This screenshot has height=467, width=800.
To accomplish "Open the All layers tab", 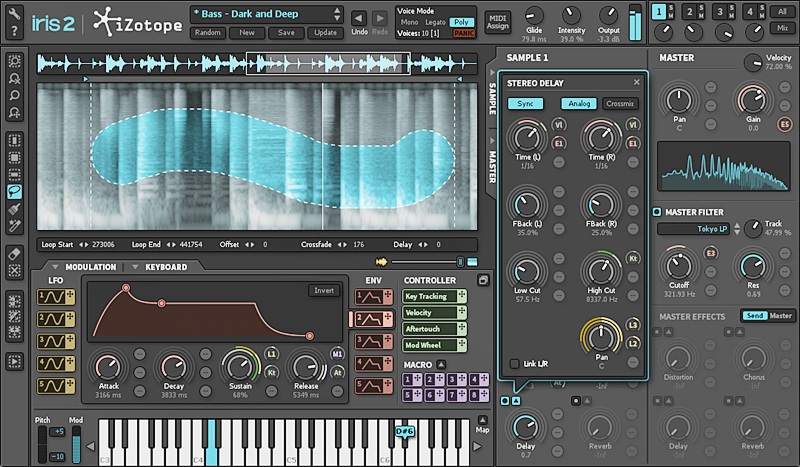I will [x=782, y=12].
